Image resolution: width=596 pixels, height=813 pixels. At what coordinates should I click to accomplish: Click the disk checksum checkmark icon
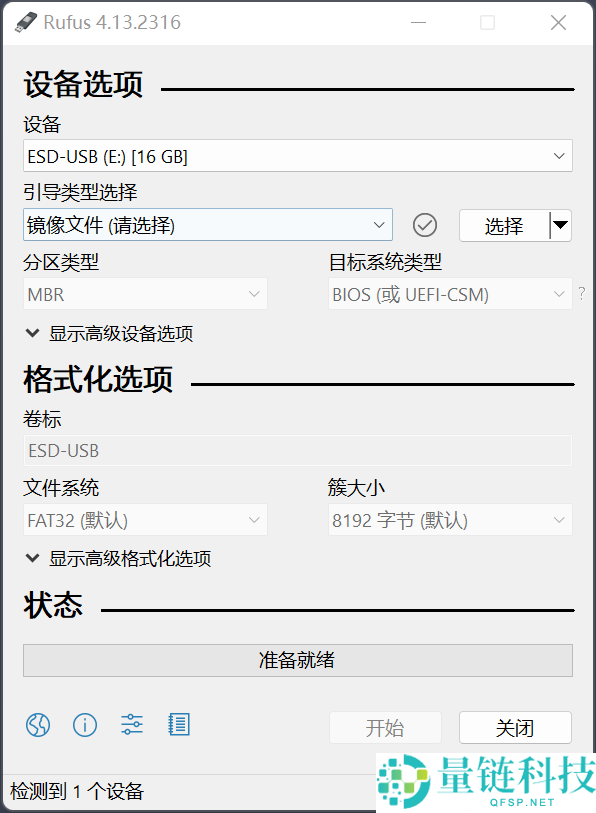[x=424, y=225]
